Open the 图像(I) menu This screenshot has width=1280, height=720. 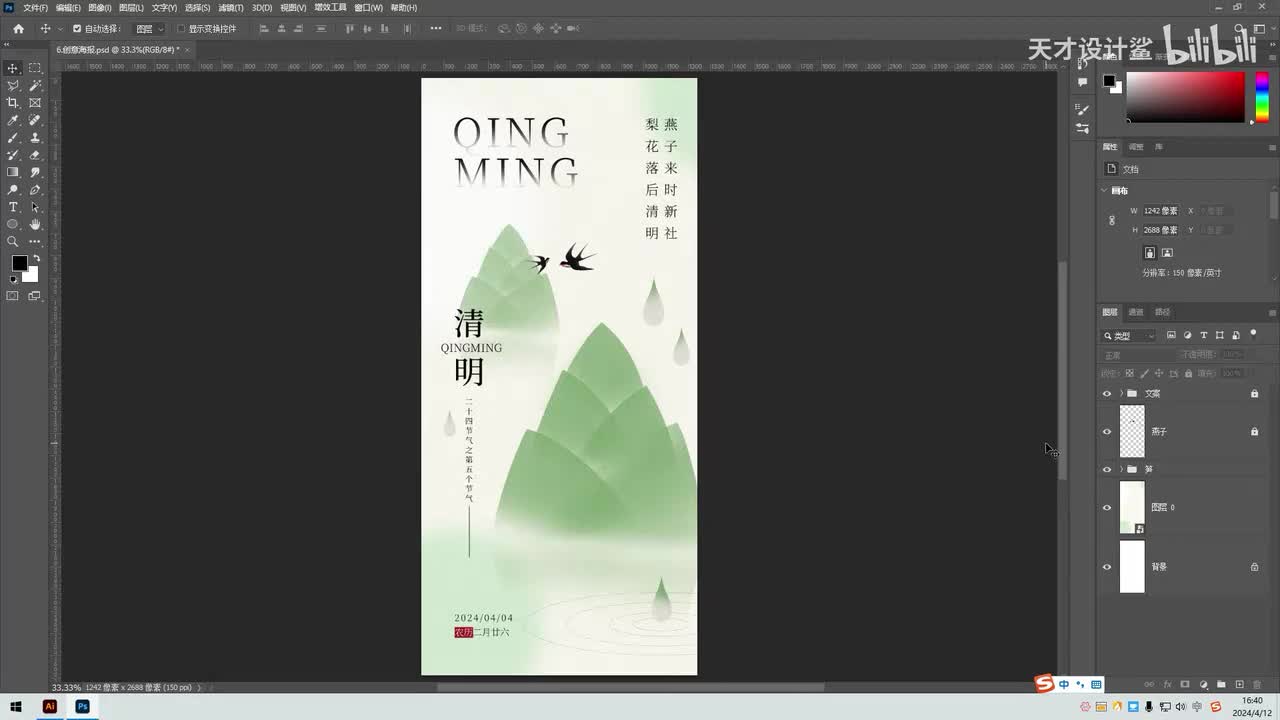99,7
